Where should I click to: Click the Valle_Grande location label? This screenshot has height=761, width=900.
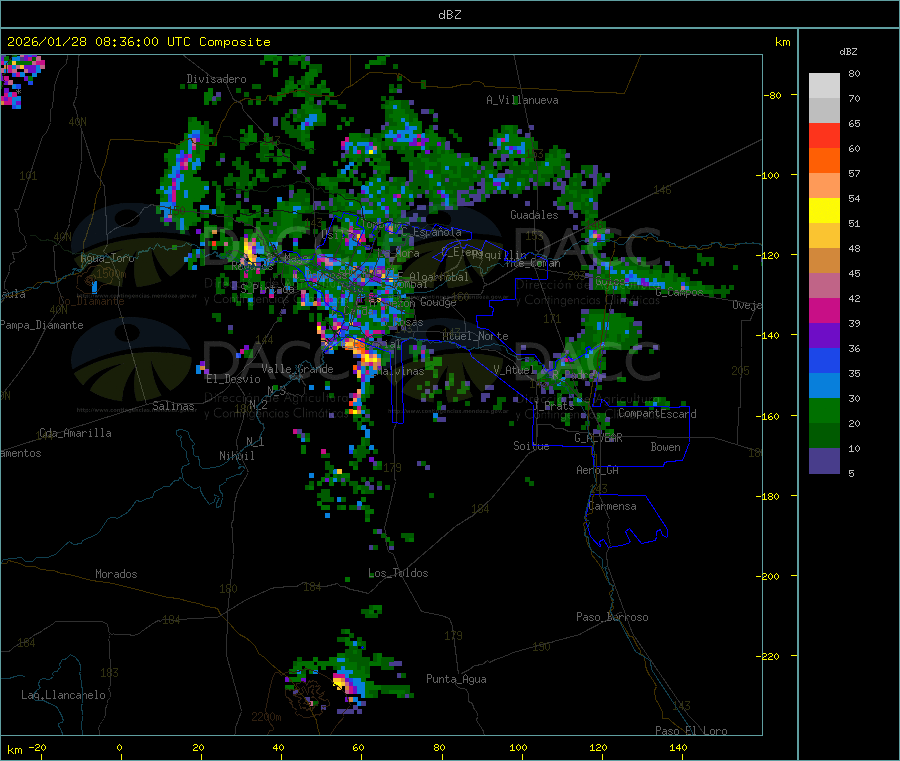(297, 369)
